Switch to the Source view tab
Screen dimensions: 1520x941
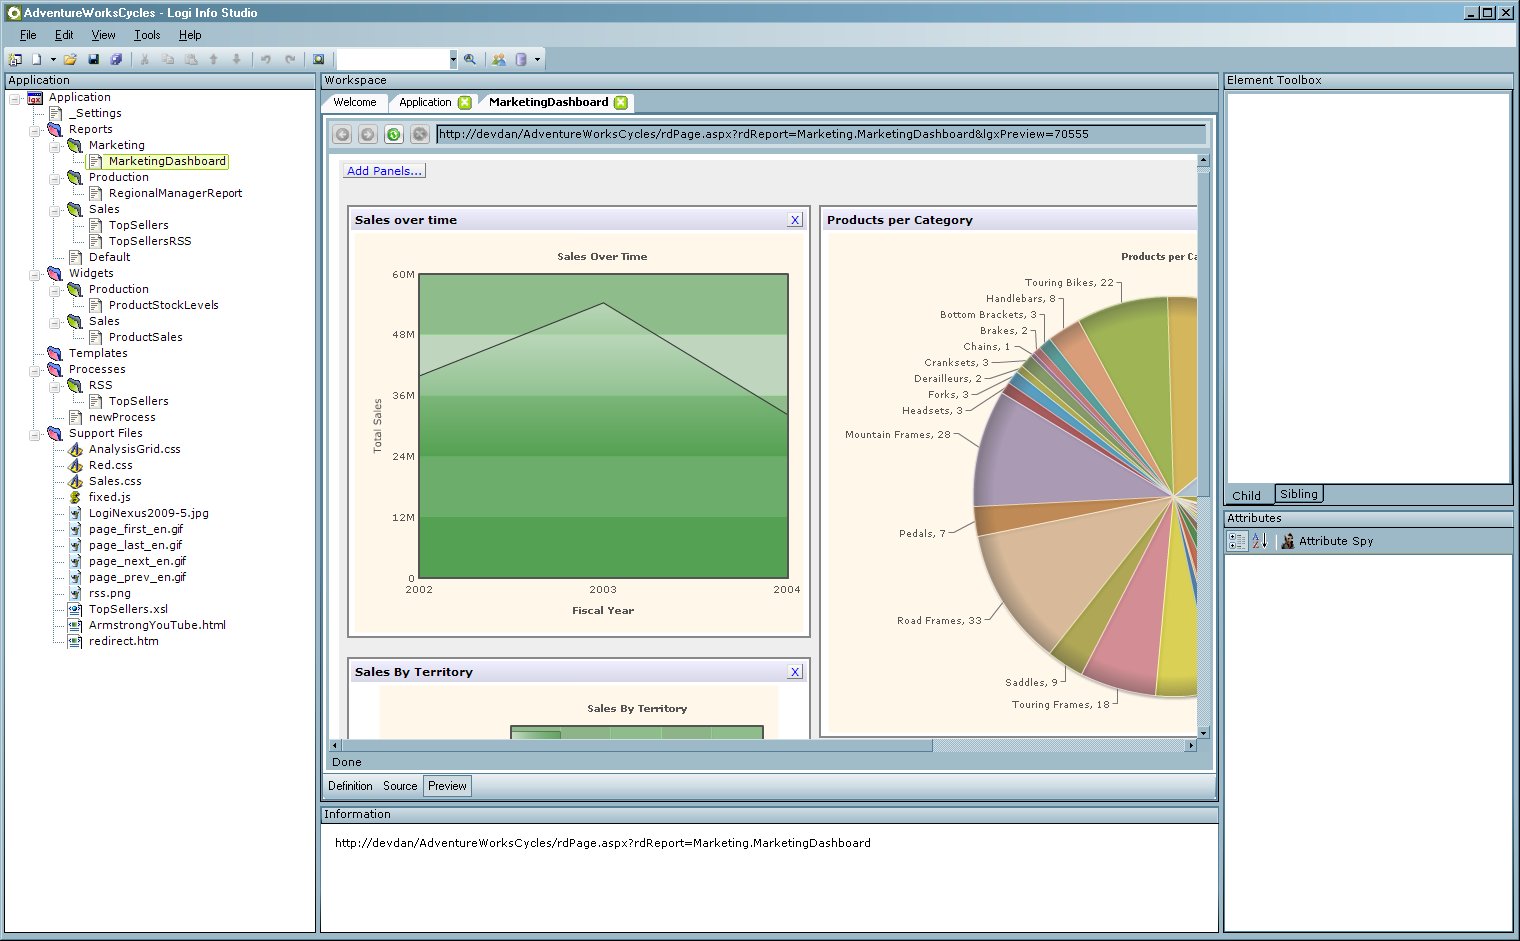(400, 786)
